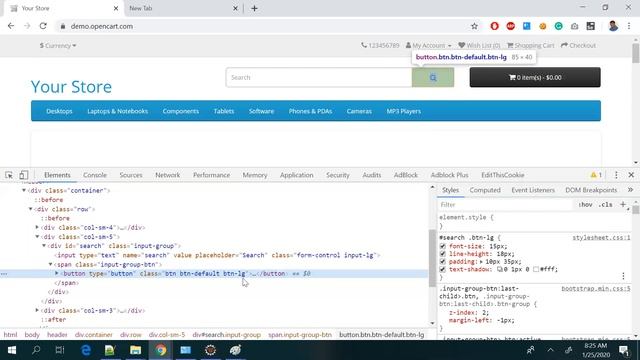Open the Wish List link
This screenshot has height=360, width=640.
click(x=479, y=45)
